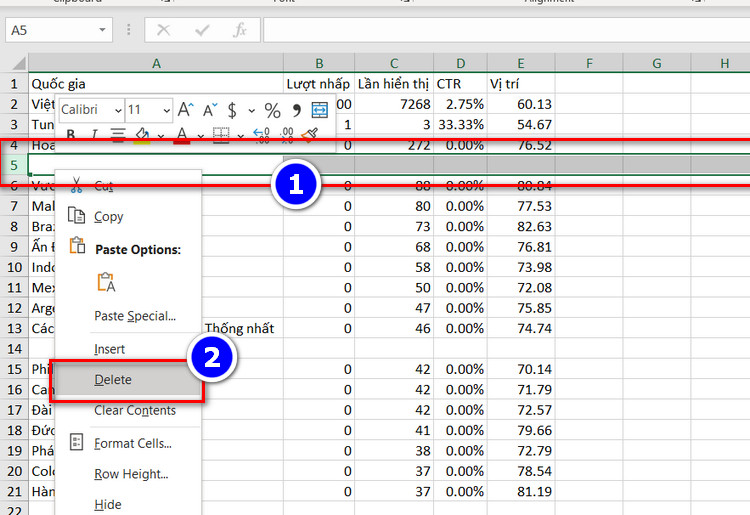
Task: Click cell with value 81.19
Action: [x=521, y=492]
